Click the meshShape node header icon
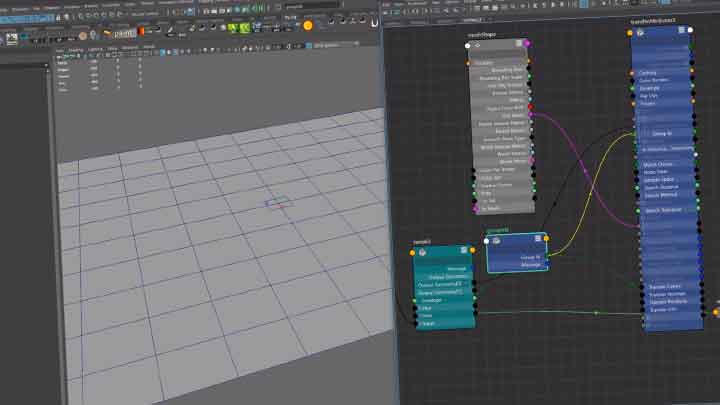720x405 pixels. coord(476,44)
